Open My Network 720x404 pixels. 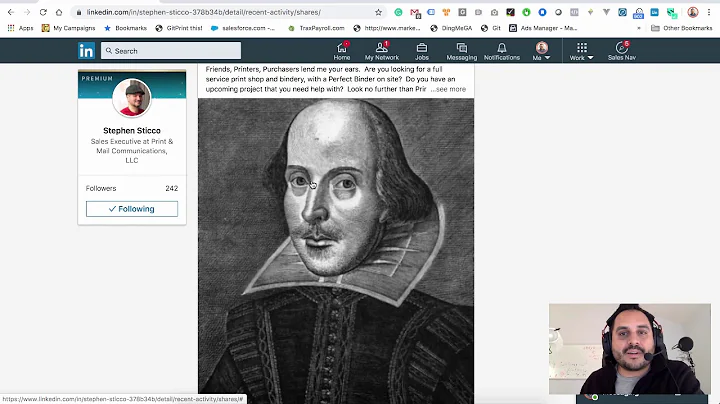click(382, 51)
